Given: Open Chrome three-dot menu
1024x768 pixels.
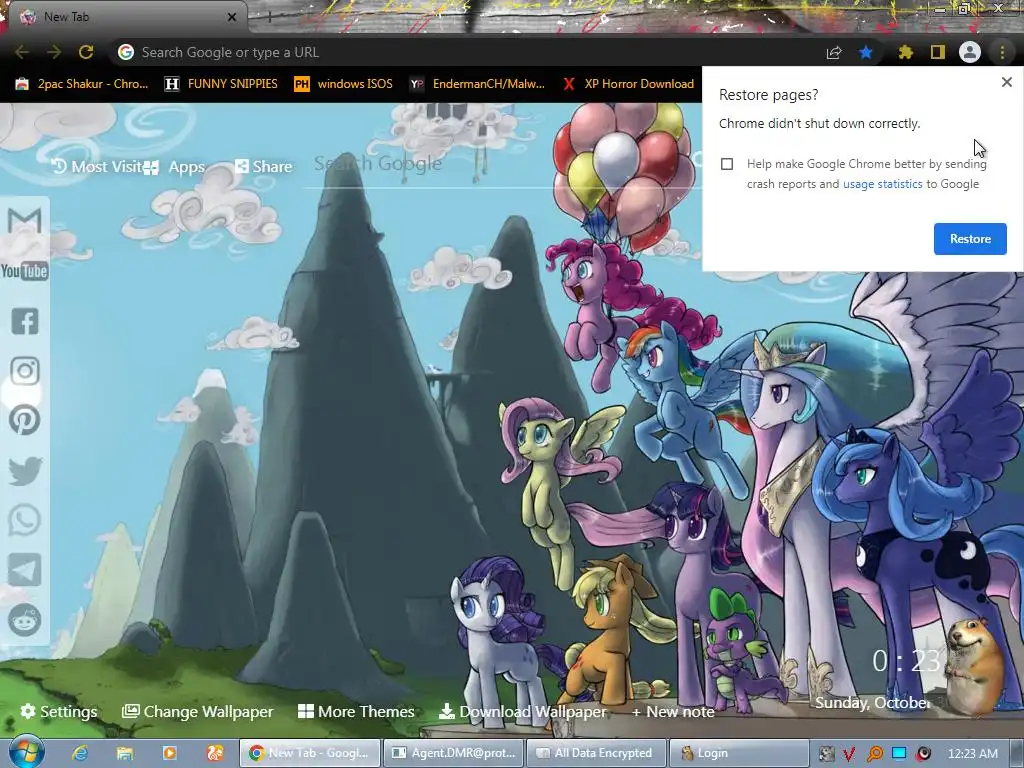Looking at the screenshot, I should click(x=1002, y=52).
